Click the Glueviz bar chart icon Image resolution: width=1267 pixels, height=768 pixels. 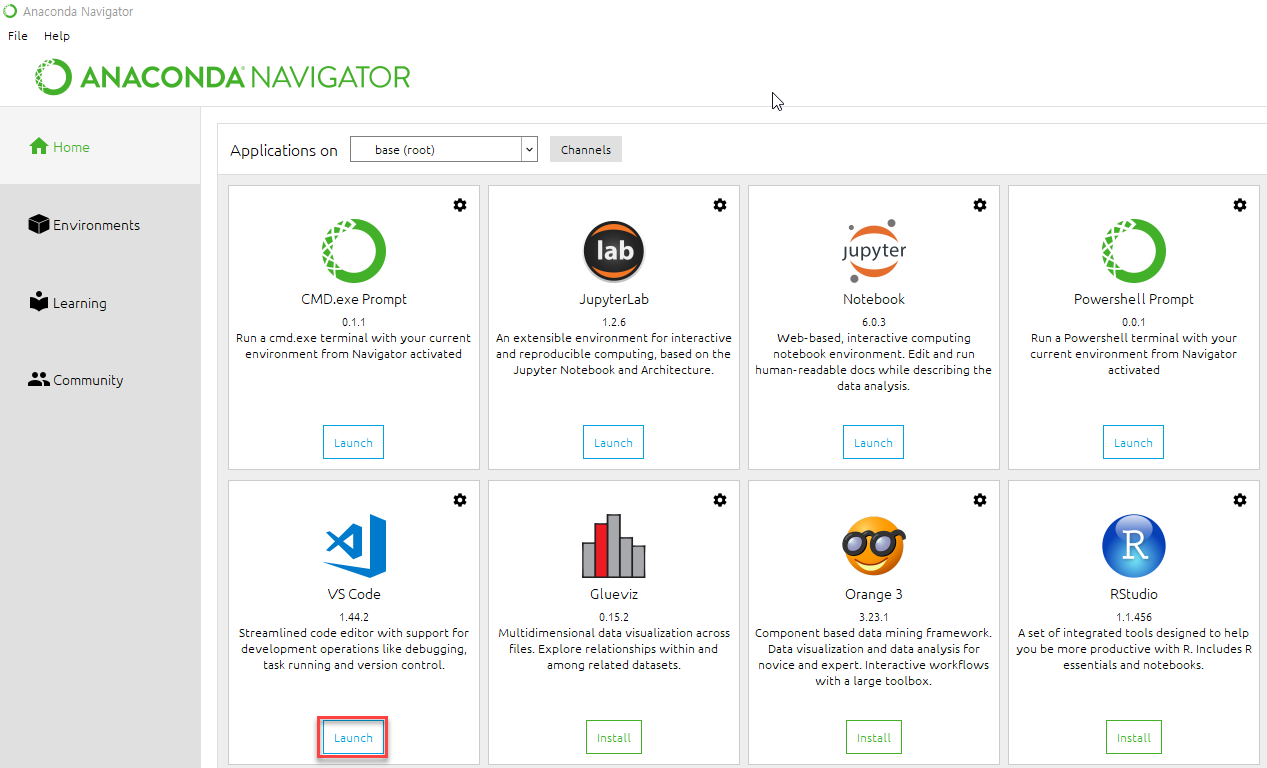pyautogui.click(x=614, y=546)
